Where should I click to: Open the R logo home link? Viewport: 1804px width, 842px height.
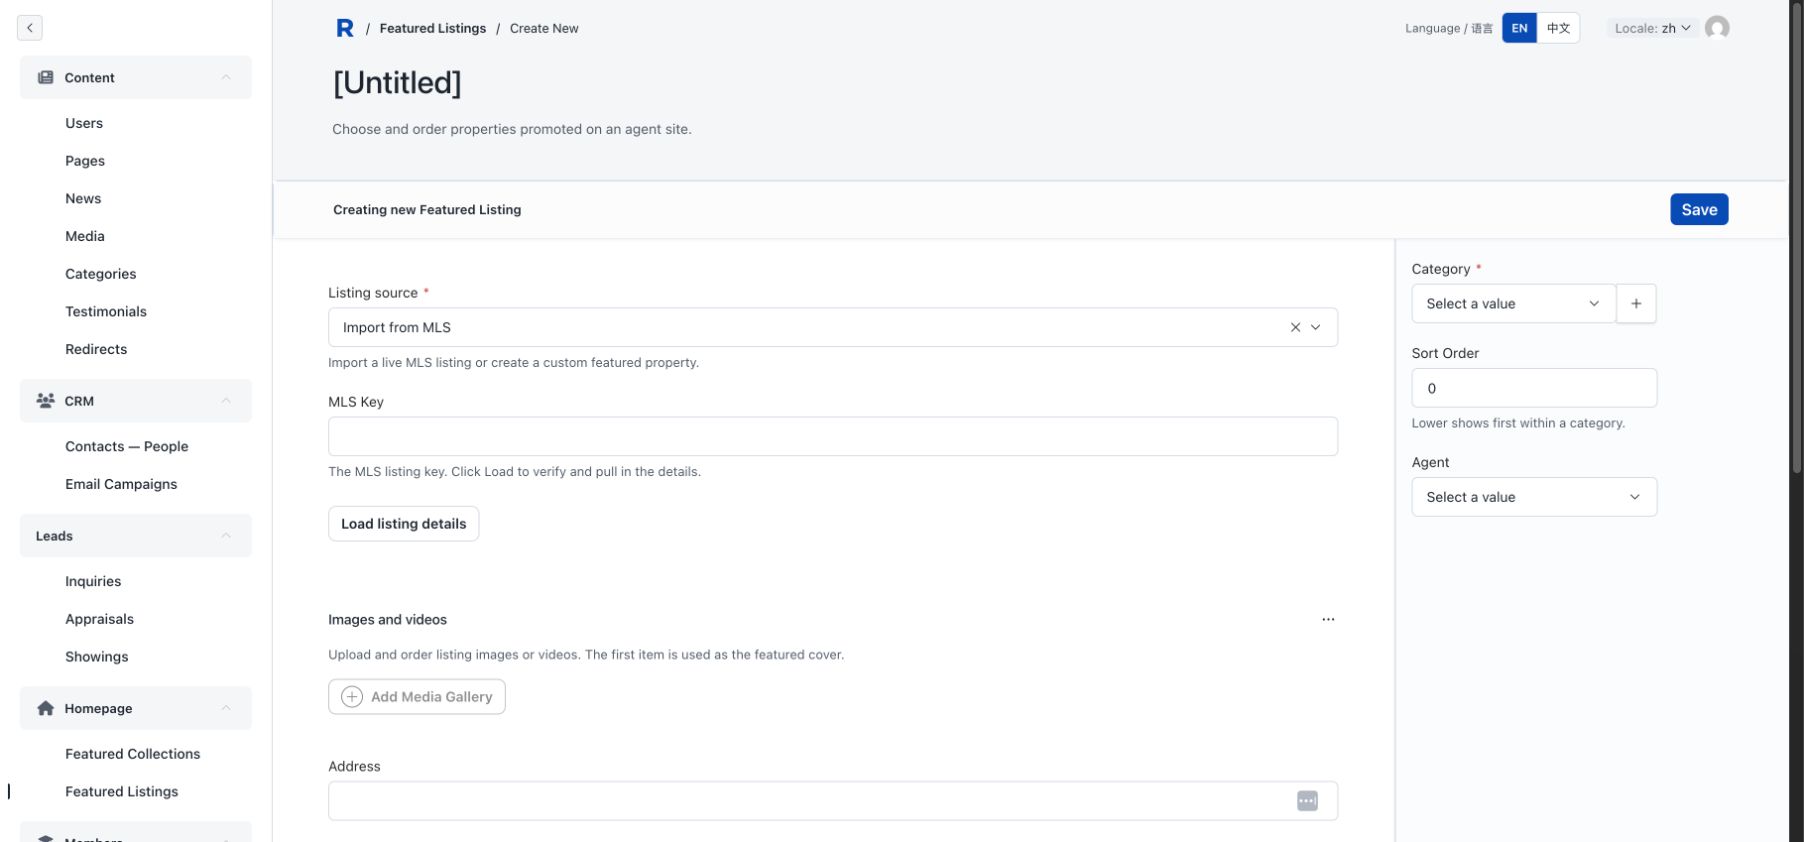[345, 28]
